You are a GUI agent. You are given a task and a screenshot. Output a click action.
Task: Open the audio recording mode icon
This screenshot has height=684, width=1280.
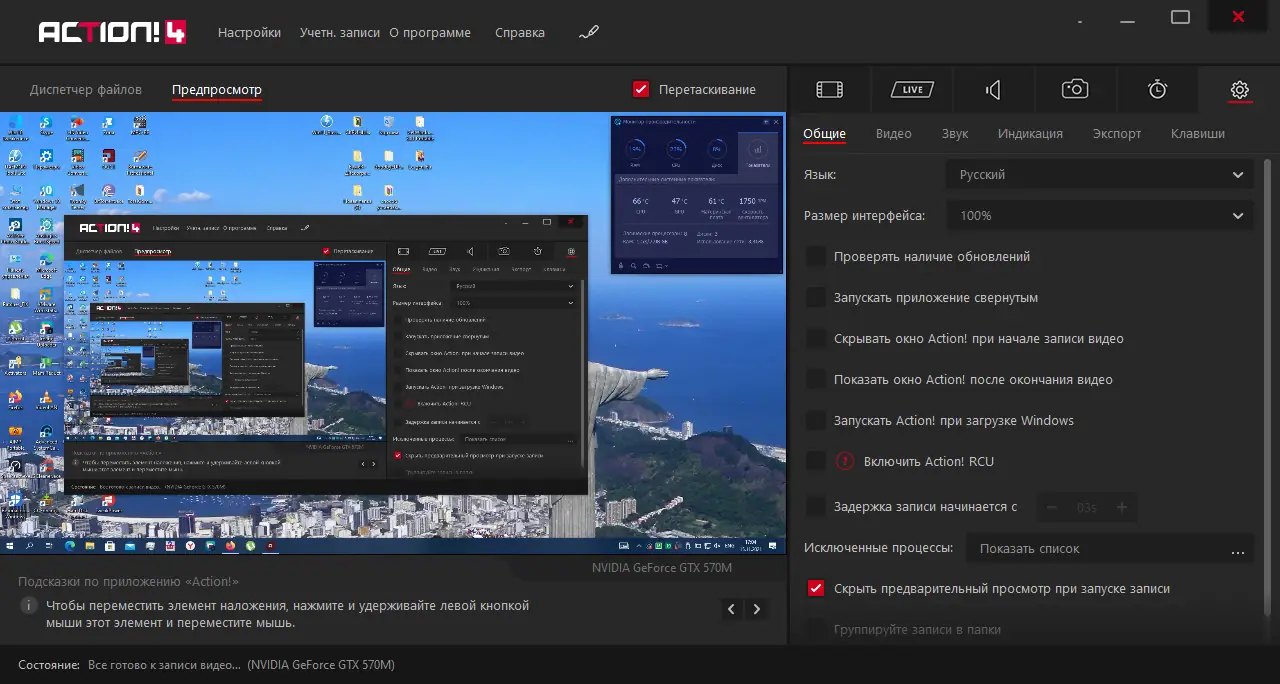click(993, 90)
